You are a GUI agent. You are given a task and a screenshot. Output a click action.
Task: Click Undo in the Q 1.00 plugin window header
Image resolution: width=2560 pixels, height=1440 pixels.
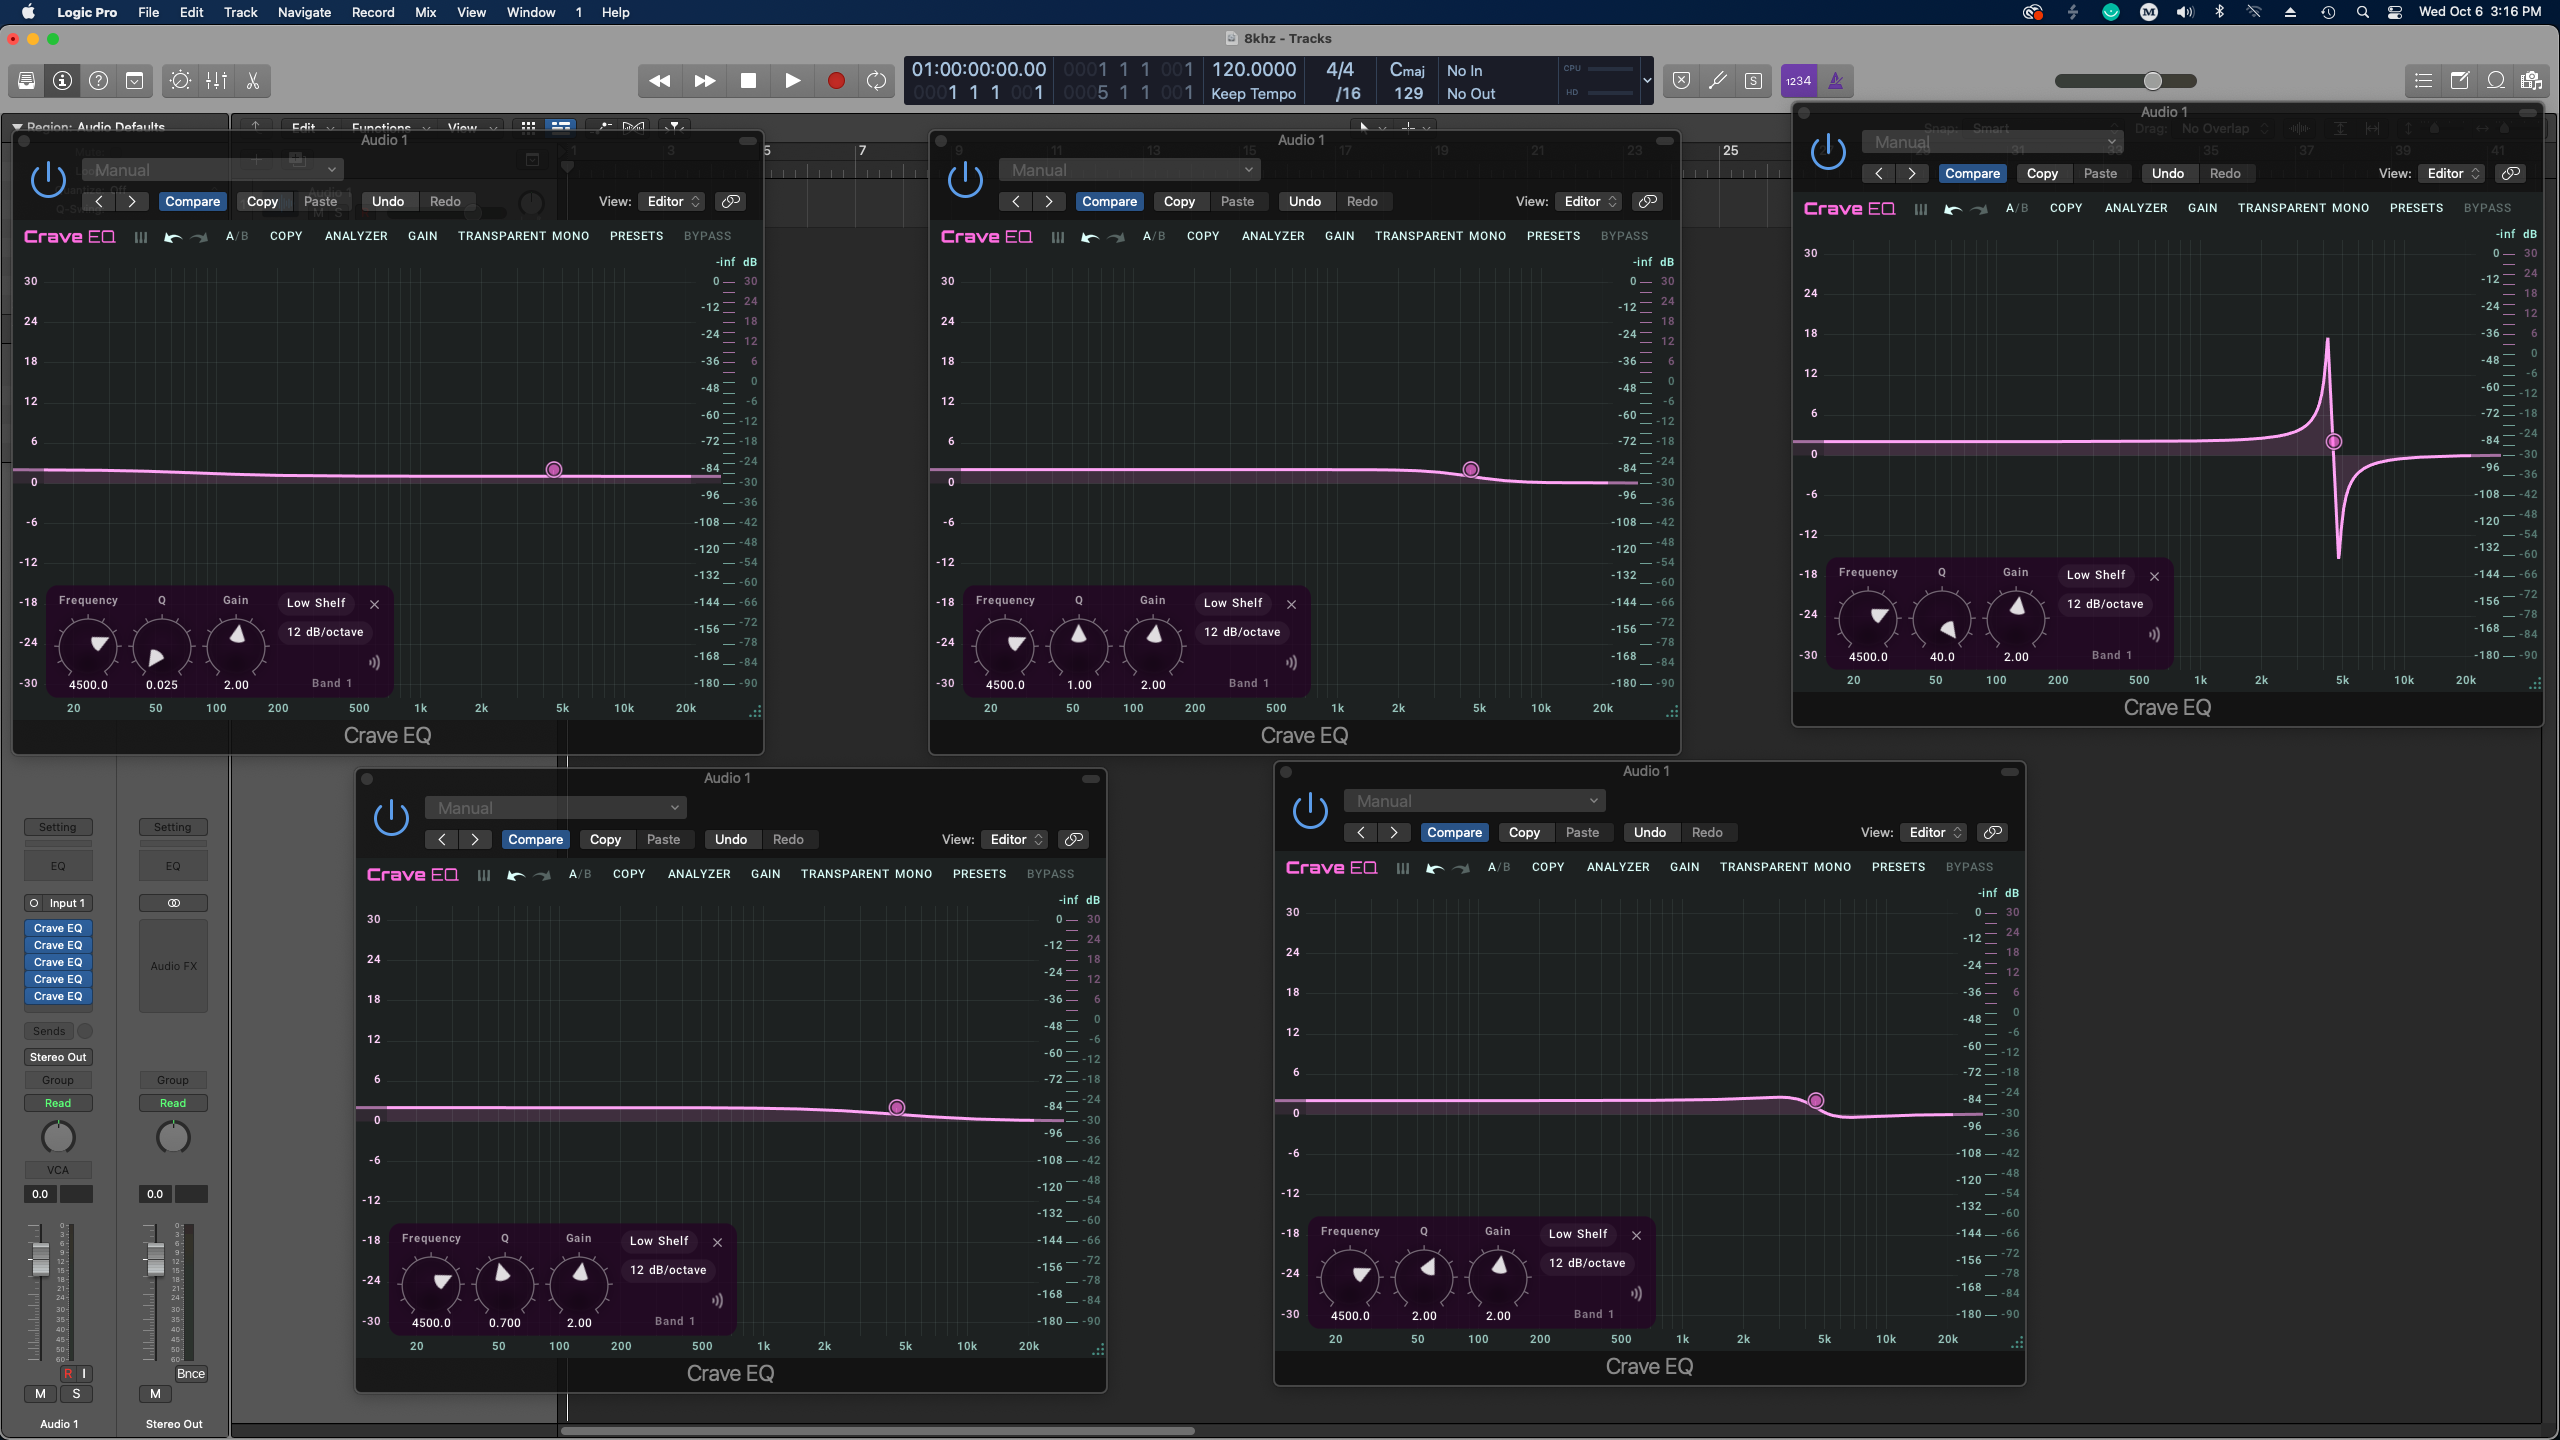[x=1304, y=201]
